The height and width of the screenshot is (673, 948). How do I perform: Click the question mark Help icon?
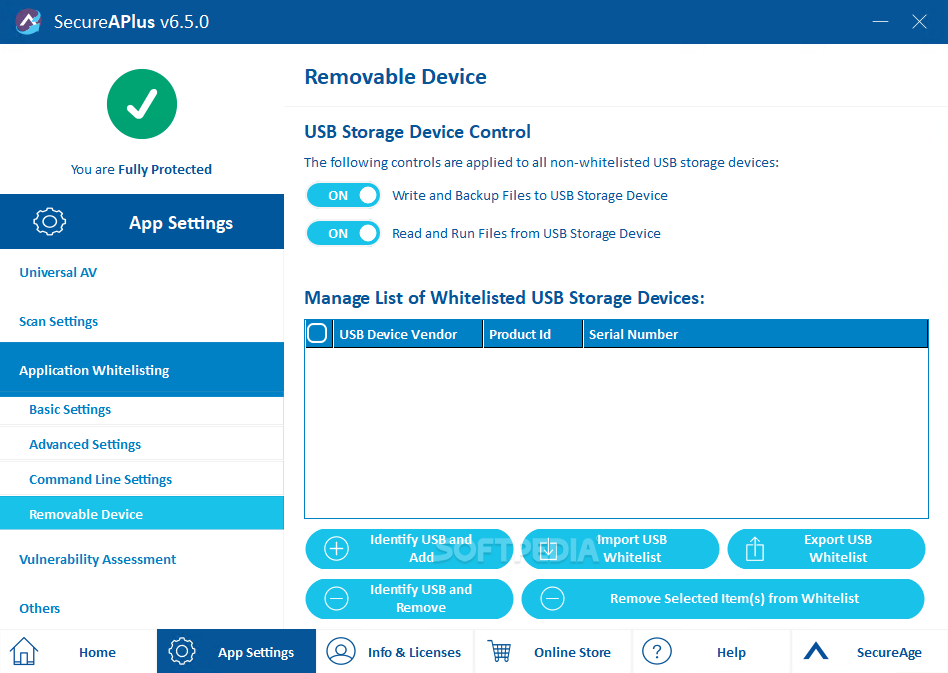(657, 651)
